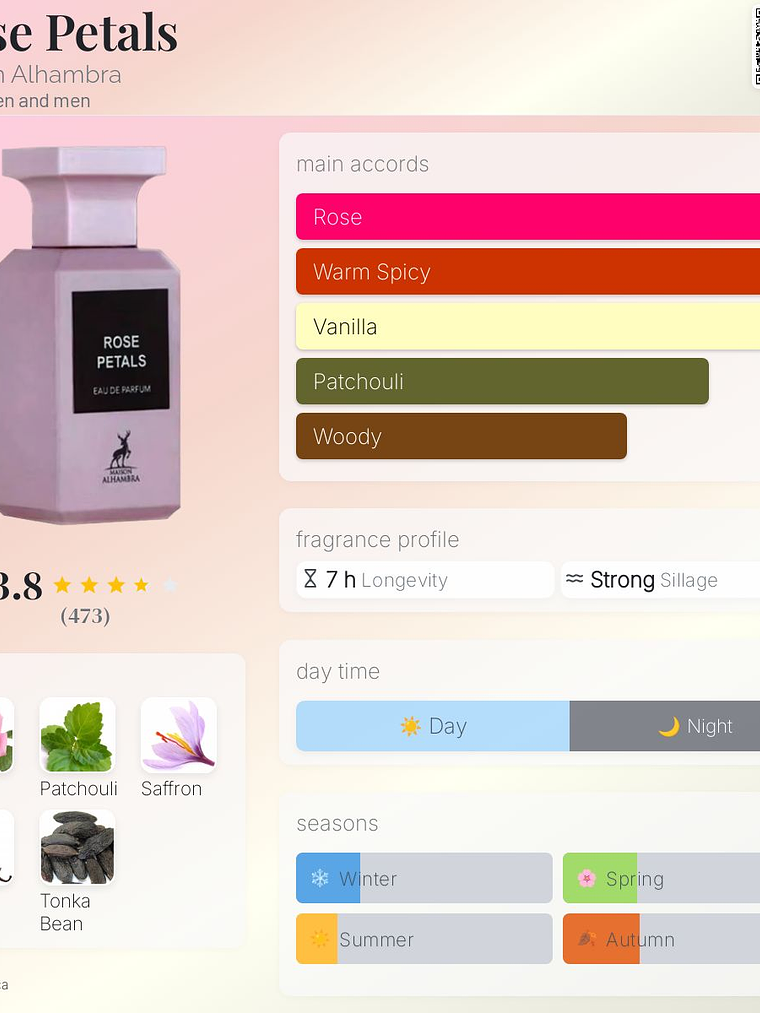Click the Rose Petals bottle image
The height and width of the screenshot is (1013, 760).
click(90, 335)
